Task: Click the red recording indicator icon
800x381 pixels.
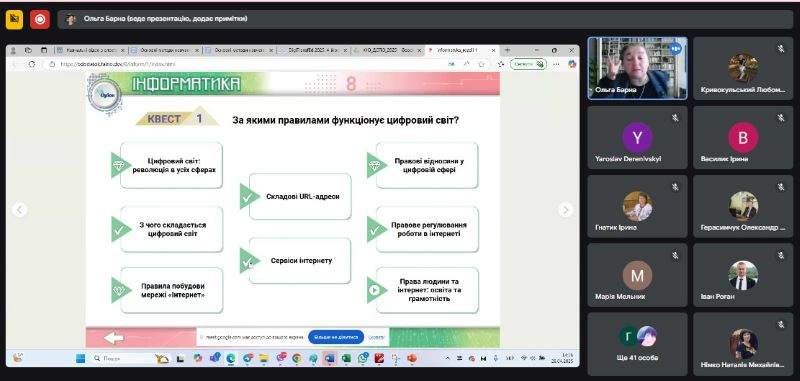Action: [40, 20]
